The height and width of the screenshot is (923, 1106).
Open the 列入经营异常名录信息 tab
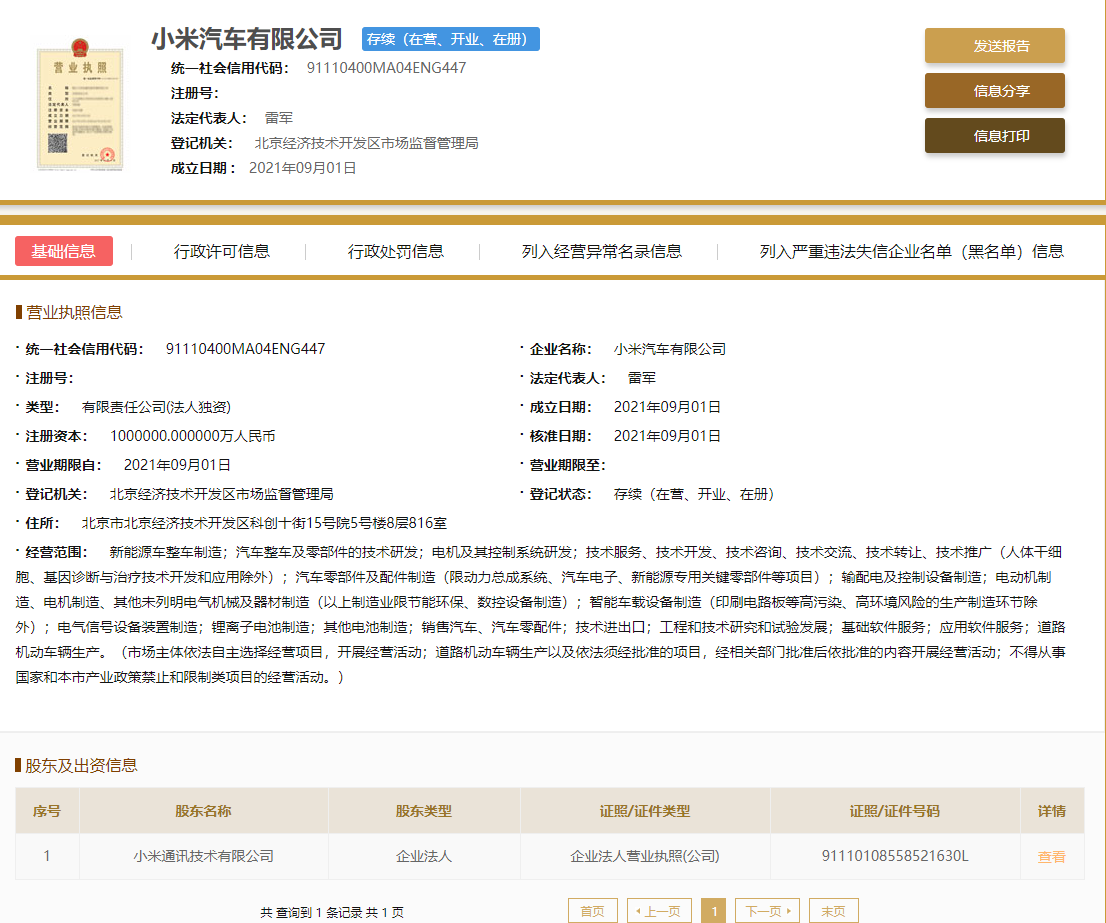602,252
